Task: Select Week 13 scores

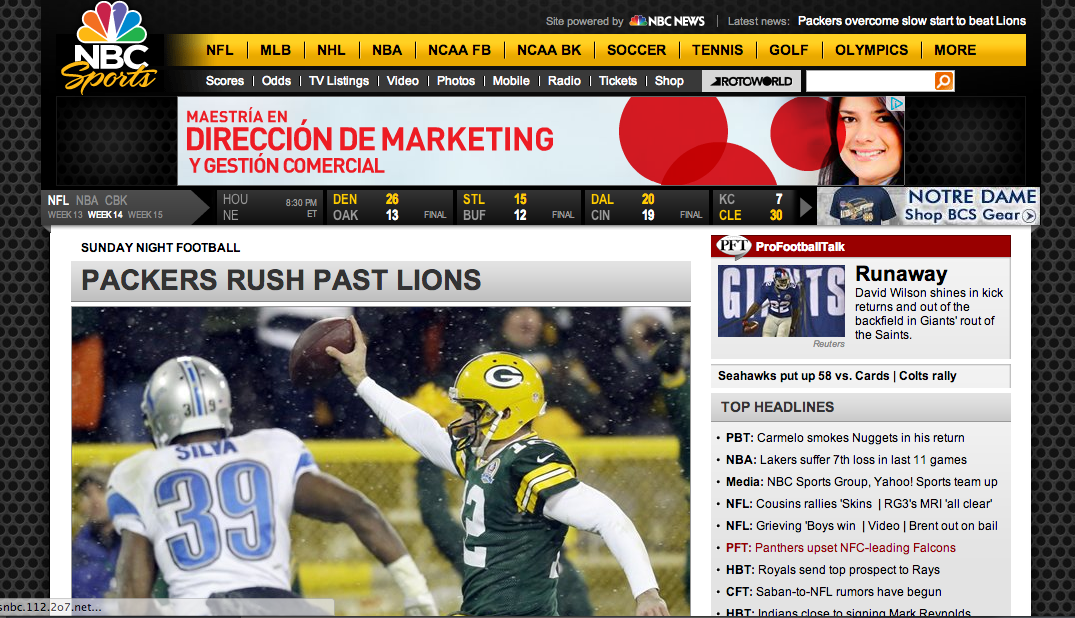Action: click(65, 215)
